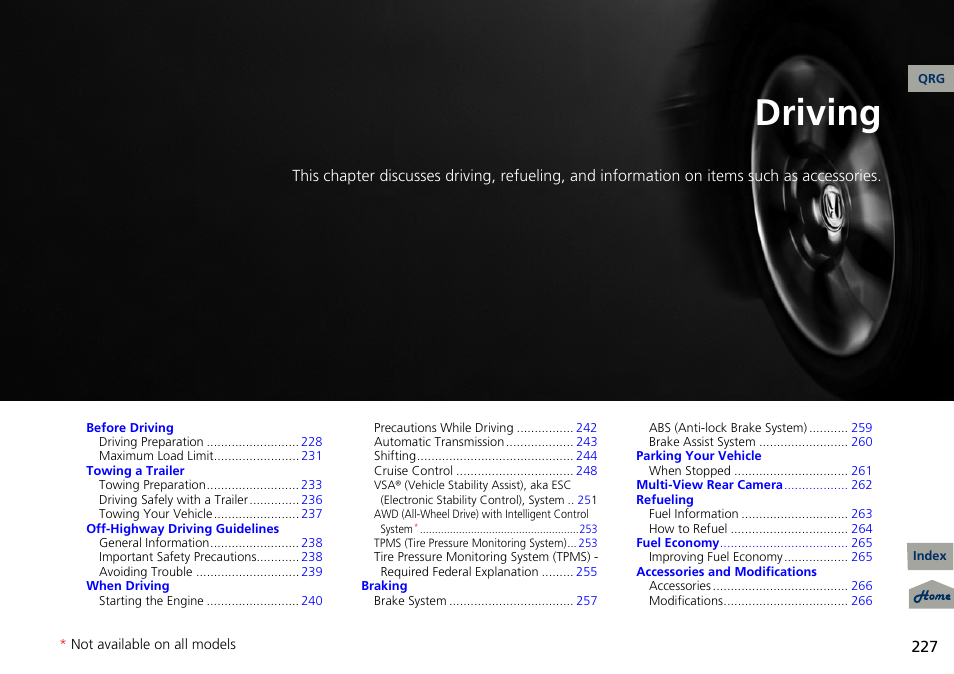This screenshot has height=674, width=954.
Task: Jump to page 265 beside Fuel Economy heading
Action: [x=862, y=543]
